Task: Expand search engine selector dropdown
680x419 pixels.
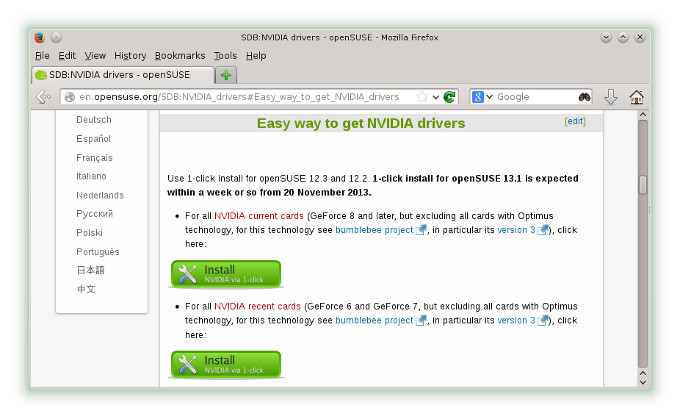Action: [489, 97]
